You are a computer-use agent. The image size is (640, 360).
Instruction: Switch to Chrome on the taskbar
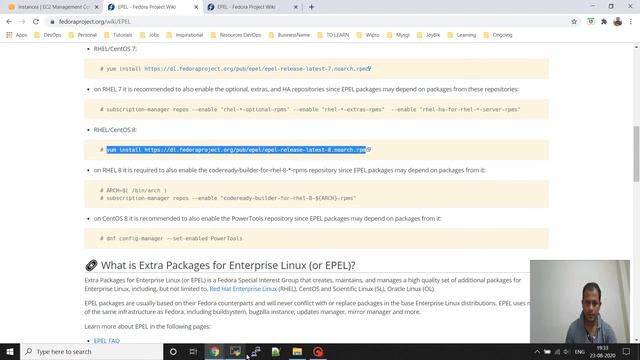215,351
